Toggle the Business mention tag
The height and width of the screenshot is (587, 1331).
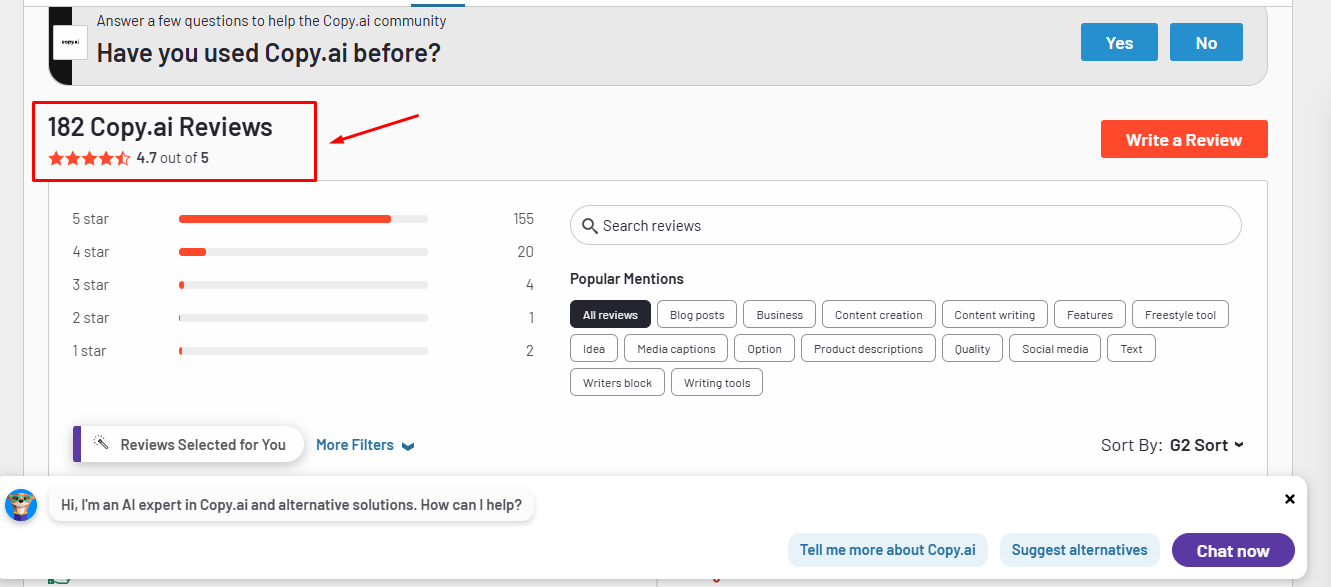click(779, 314)
